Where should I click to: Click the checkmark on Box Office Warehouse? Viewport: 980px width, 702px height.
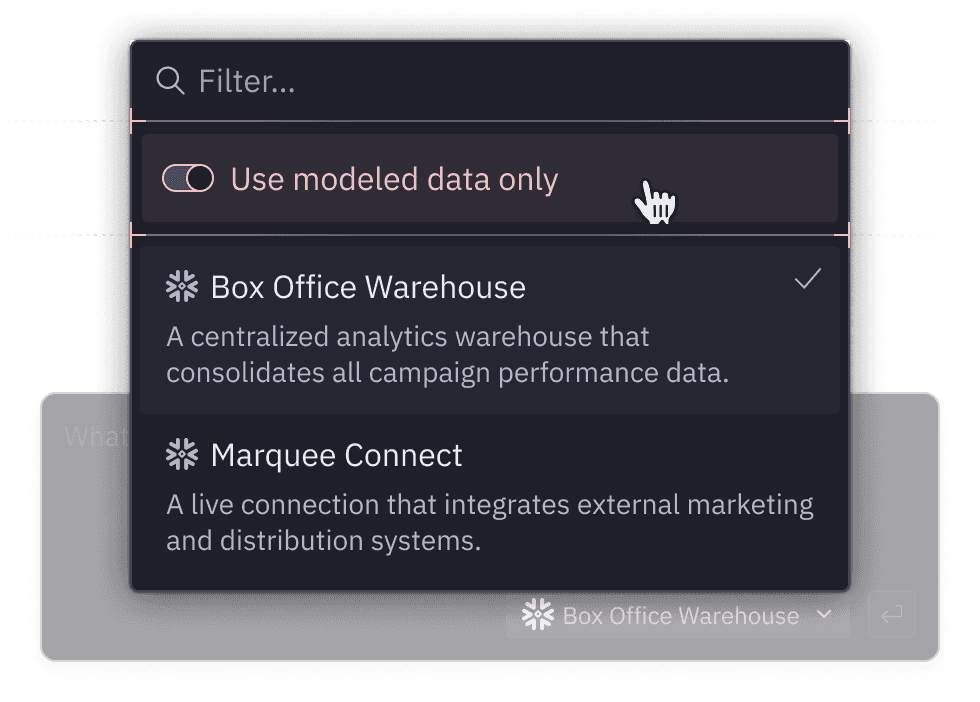[x=807, y=280]
